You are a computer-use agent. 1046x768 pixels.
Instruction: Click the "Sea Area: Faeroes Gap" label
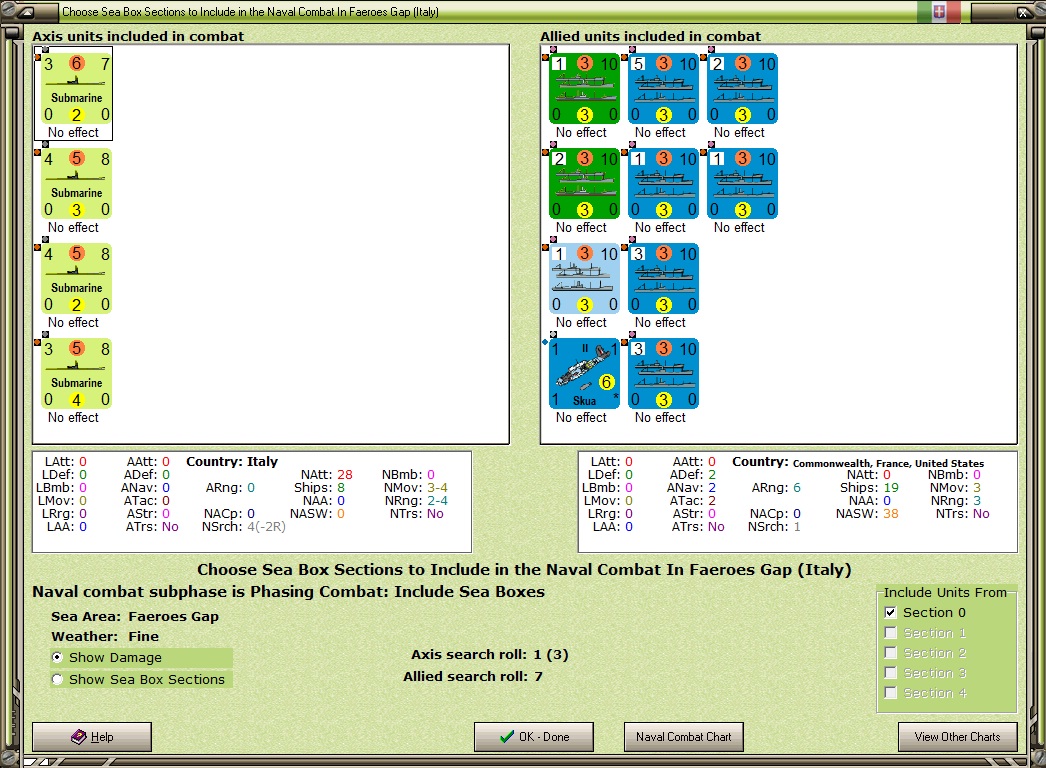135,617
